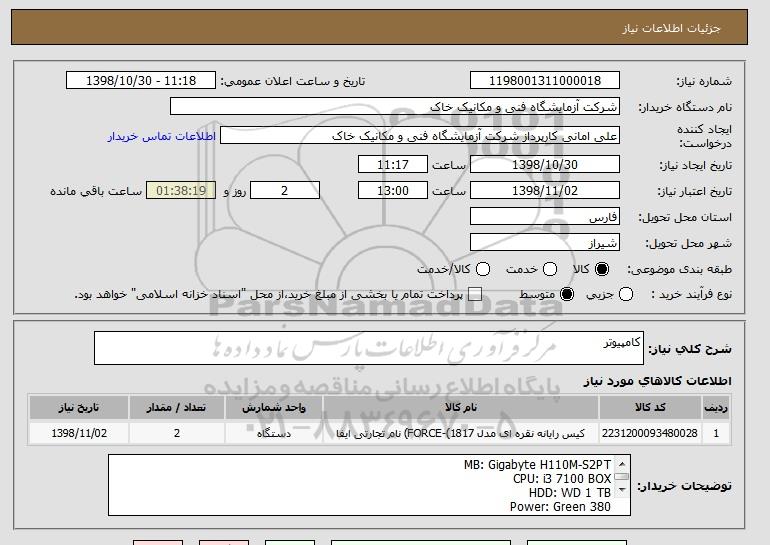Click the buyer organization name field
Viewport: 770px width, 545px height.
(x=395, y=107)
